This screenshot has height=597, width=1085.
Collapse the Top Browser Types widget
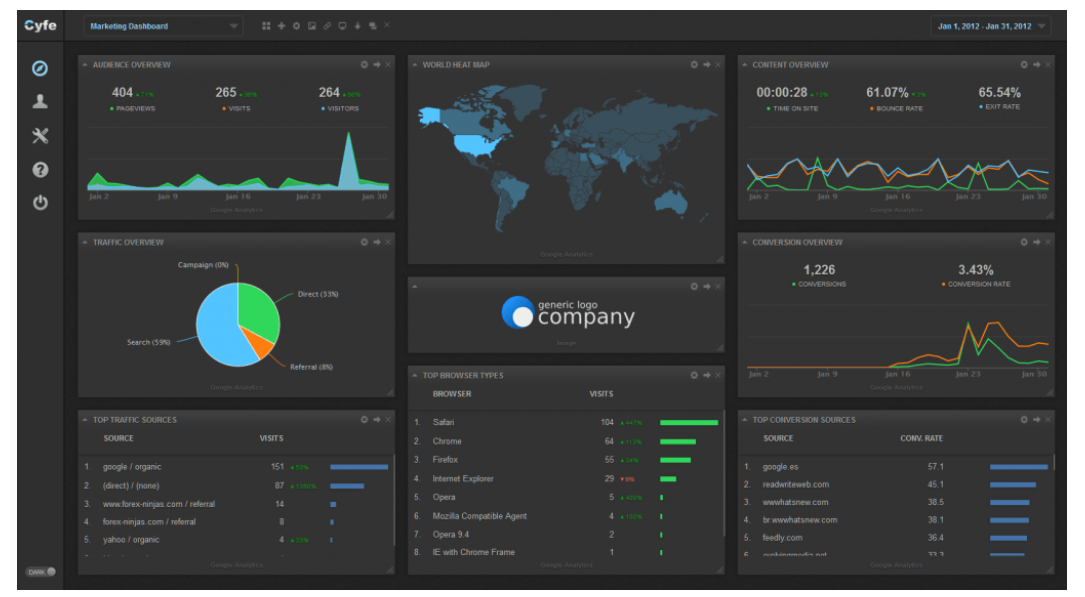pyautogui.click(x=414, y=375)
